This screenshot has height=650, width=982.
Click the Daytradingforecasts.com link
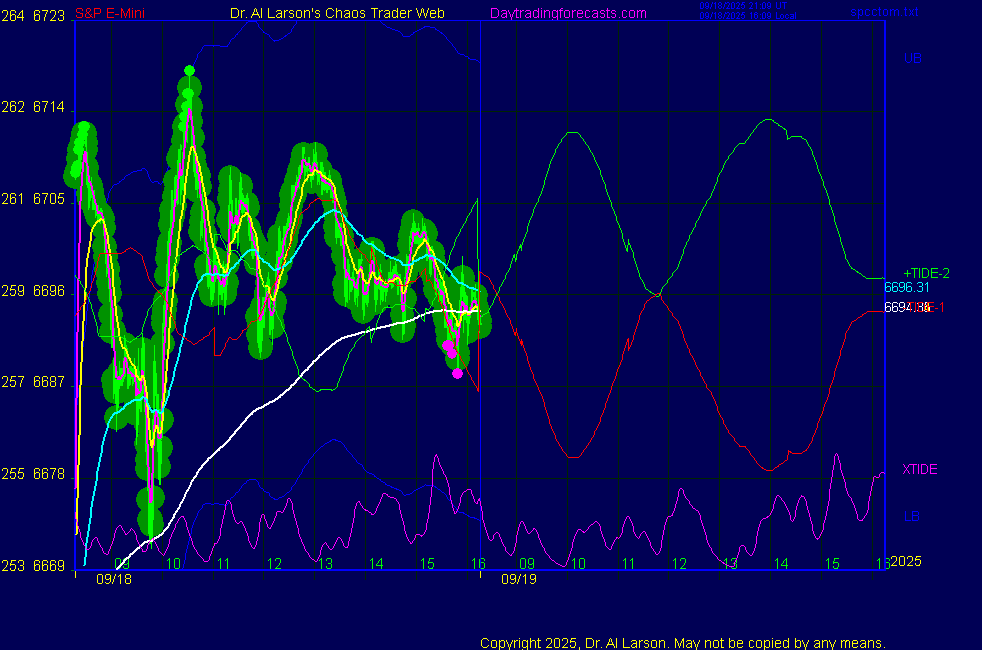click(x=567, y=13)
